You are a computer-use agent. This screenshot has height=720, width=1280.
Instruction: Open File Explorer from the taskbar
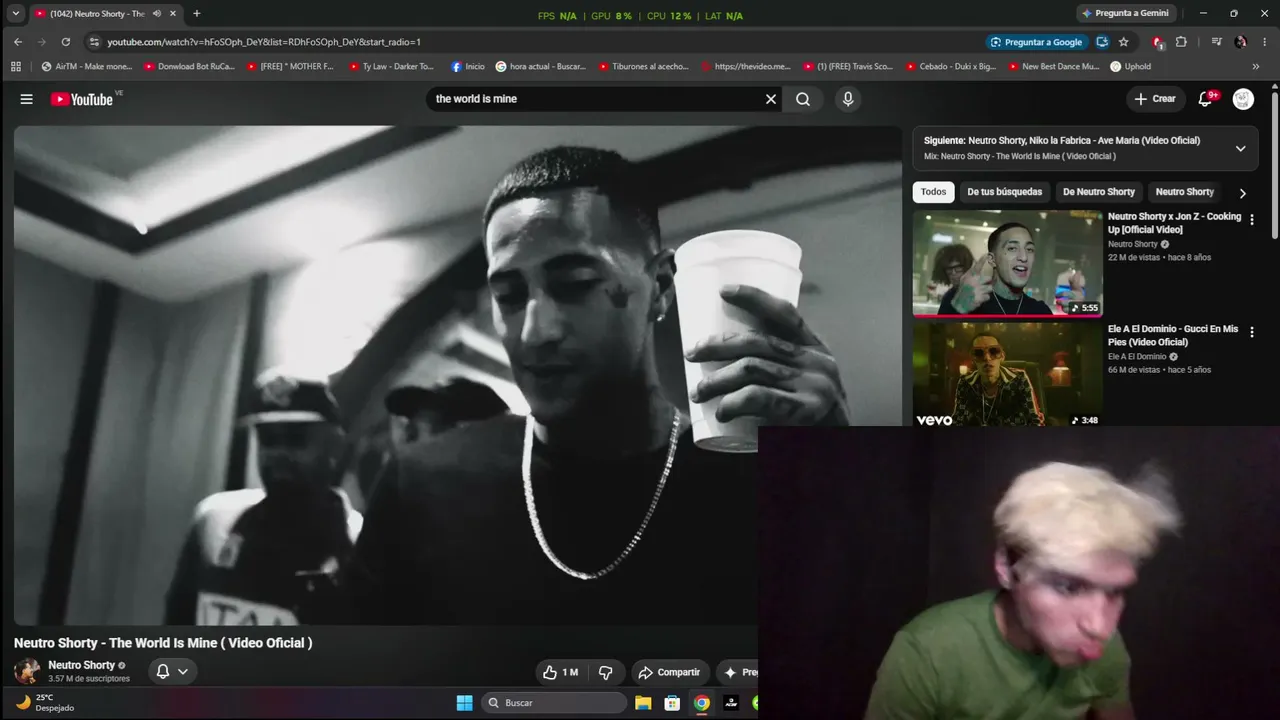pyautogui.click(x=643, y=703)
